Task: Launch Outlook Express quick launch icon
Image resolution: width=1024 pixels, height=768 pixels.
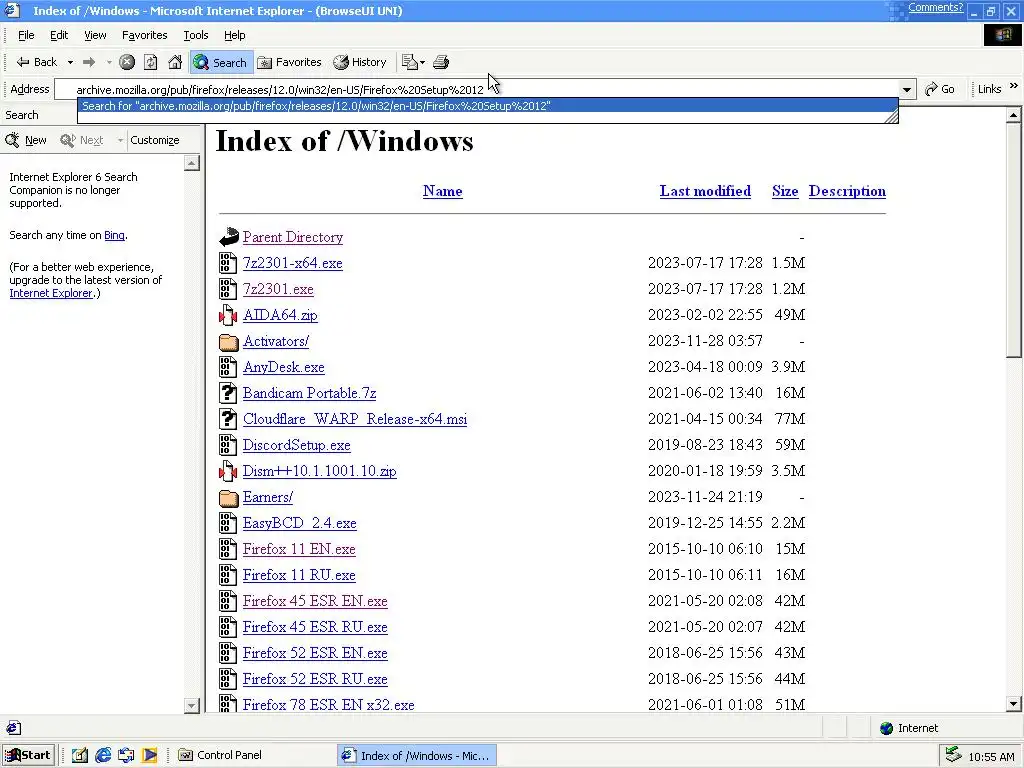Action: 126,755
